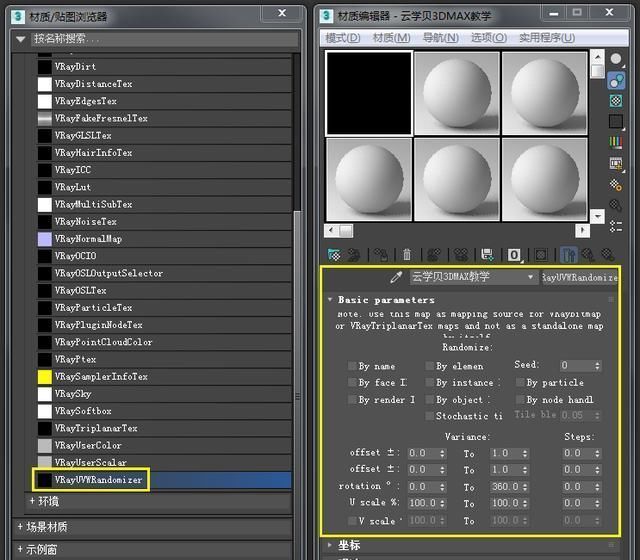
Task: Enable the V scale checkbox
Action: (352, 520)
